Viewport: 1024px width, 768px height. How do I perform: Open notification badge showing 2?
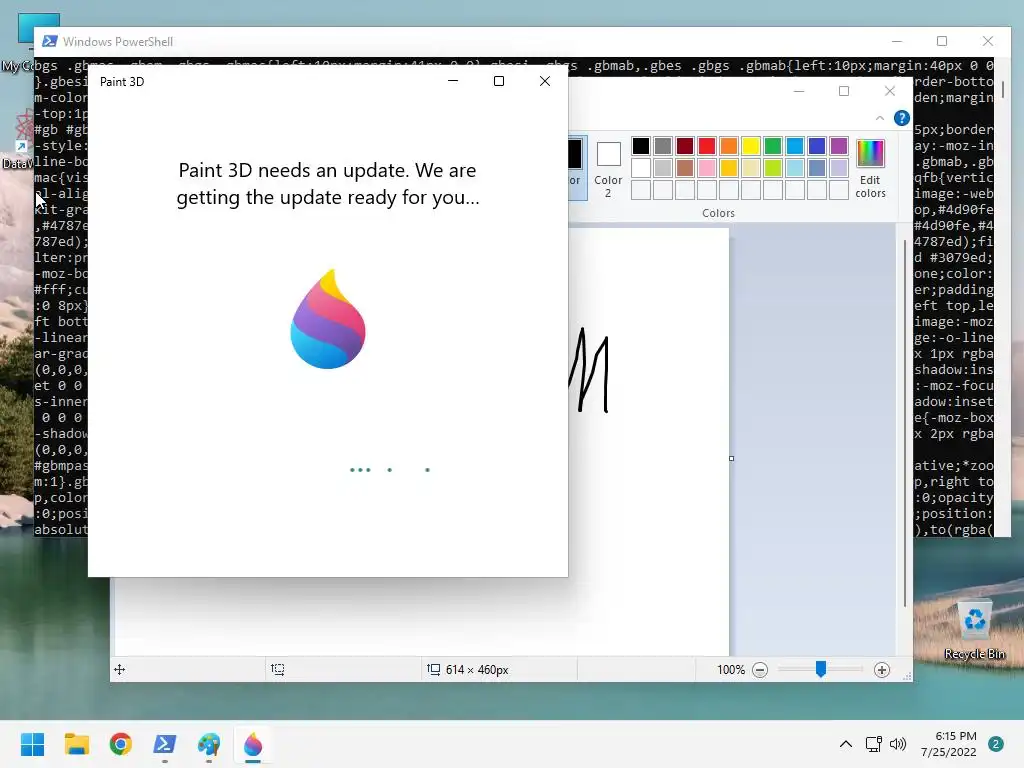pyautogui.click(x=995, y=744)
